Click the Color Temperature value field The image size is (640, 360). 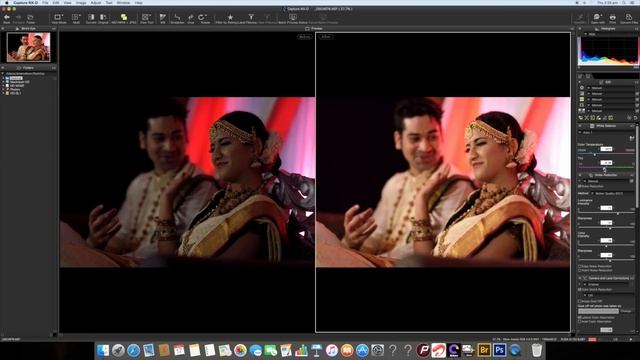tap(606, 149)
